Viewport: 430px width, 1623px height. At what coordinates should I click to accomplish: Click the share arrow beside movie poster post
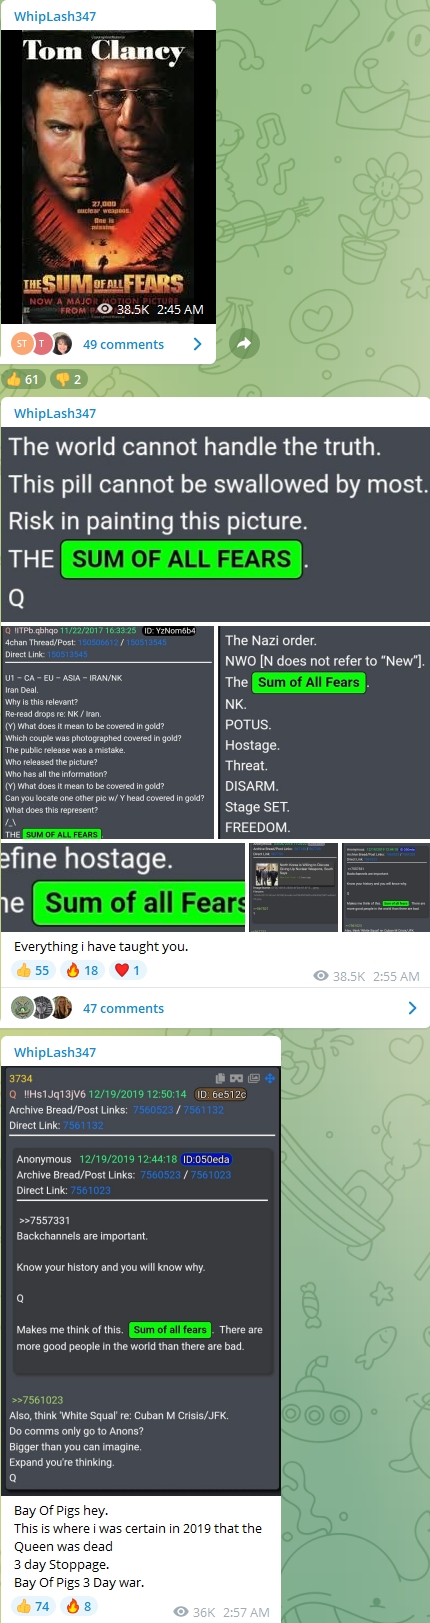244,344
